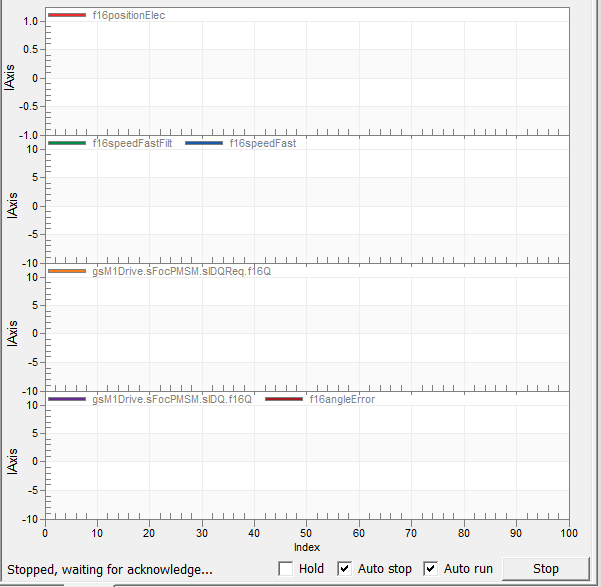Click the orange sIDQReq.f16Q legend swatch
The height and width of the screenshot is (587, 601).
click(x=67, y=271)
